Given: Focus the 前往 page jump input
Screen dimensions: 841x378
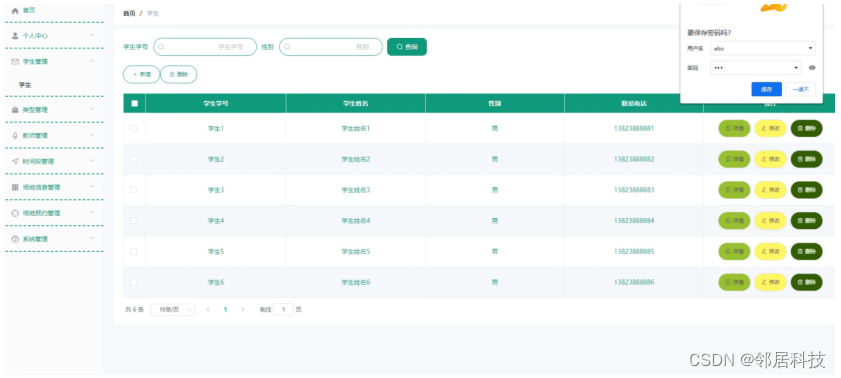Looking at the screenshot, I should (x=284, y=309).
